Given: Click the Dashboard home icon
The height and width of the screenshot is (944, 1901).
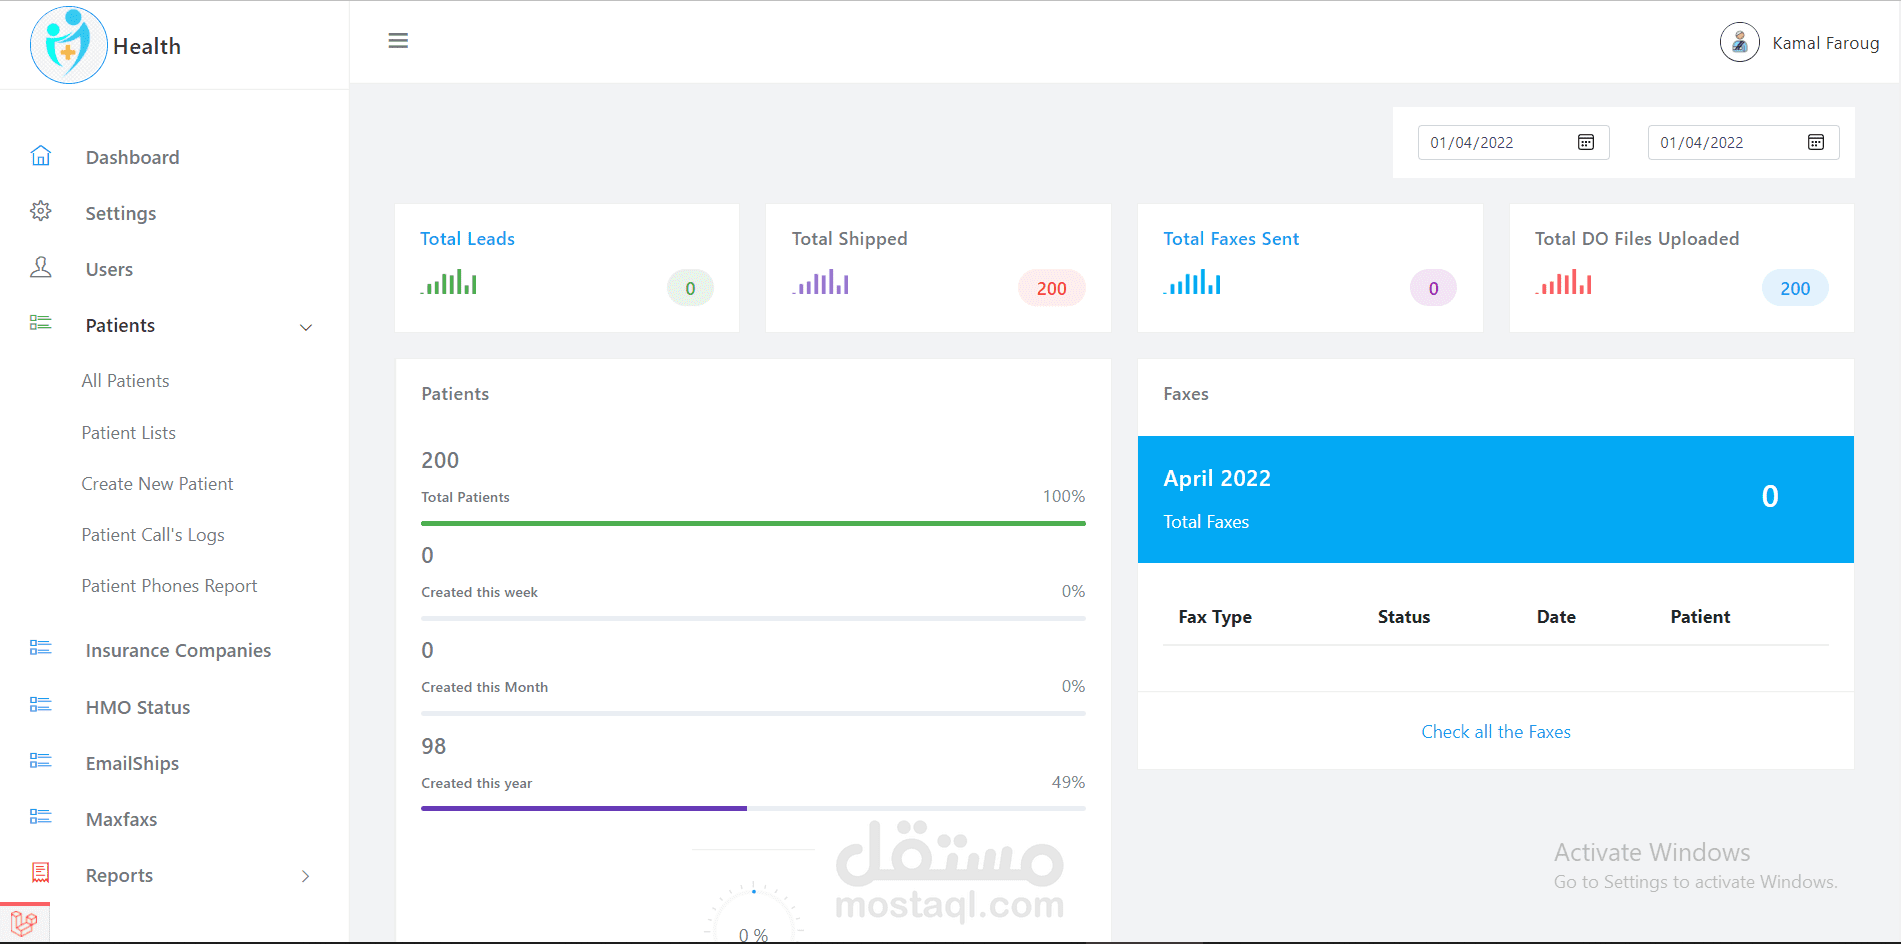Looking at the screenshot, I should [41, 156].
